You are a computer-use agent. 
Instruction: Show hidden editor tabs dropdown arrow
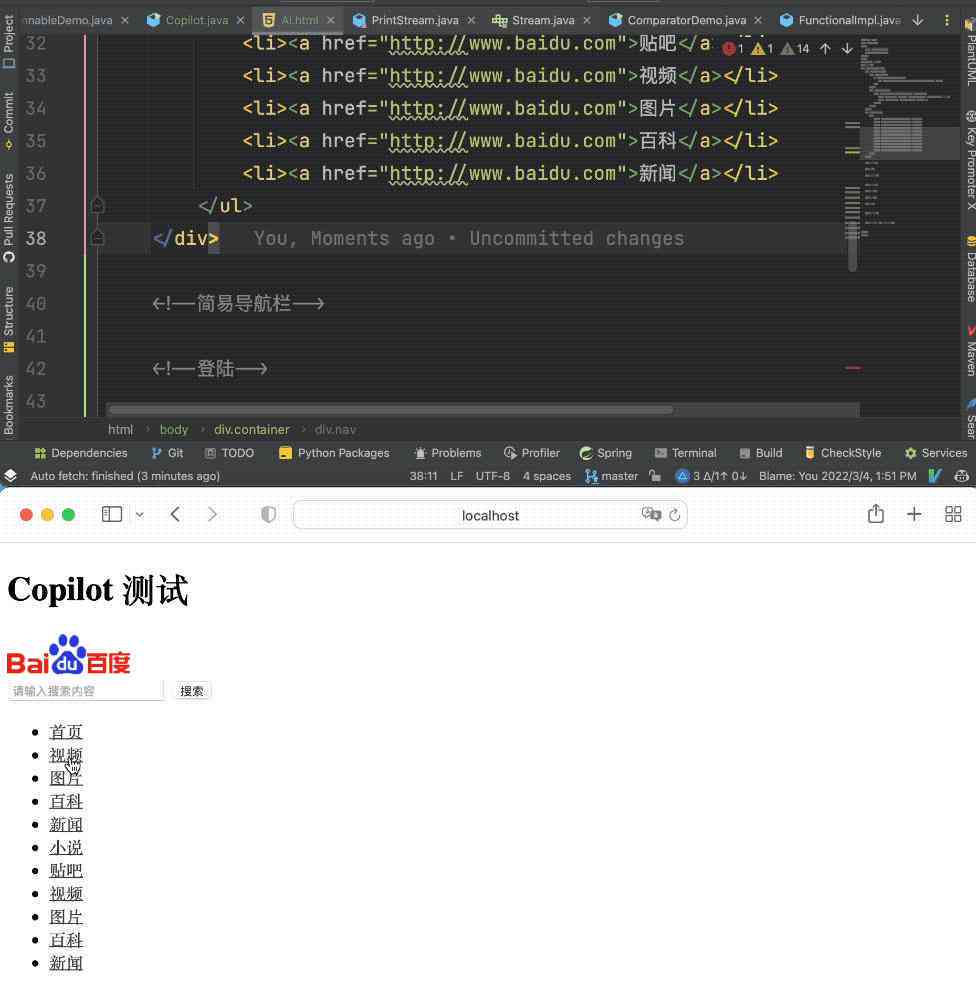(918, 20)
